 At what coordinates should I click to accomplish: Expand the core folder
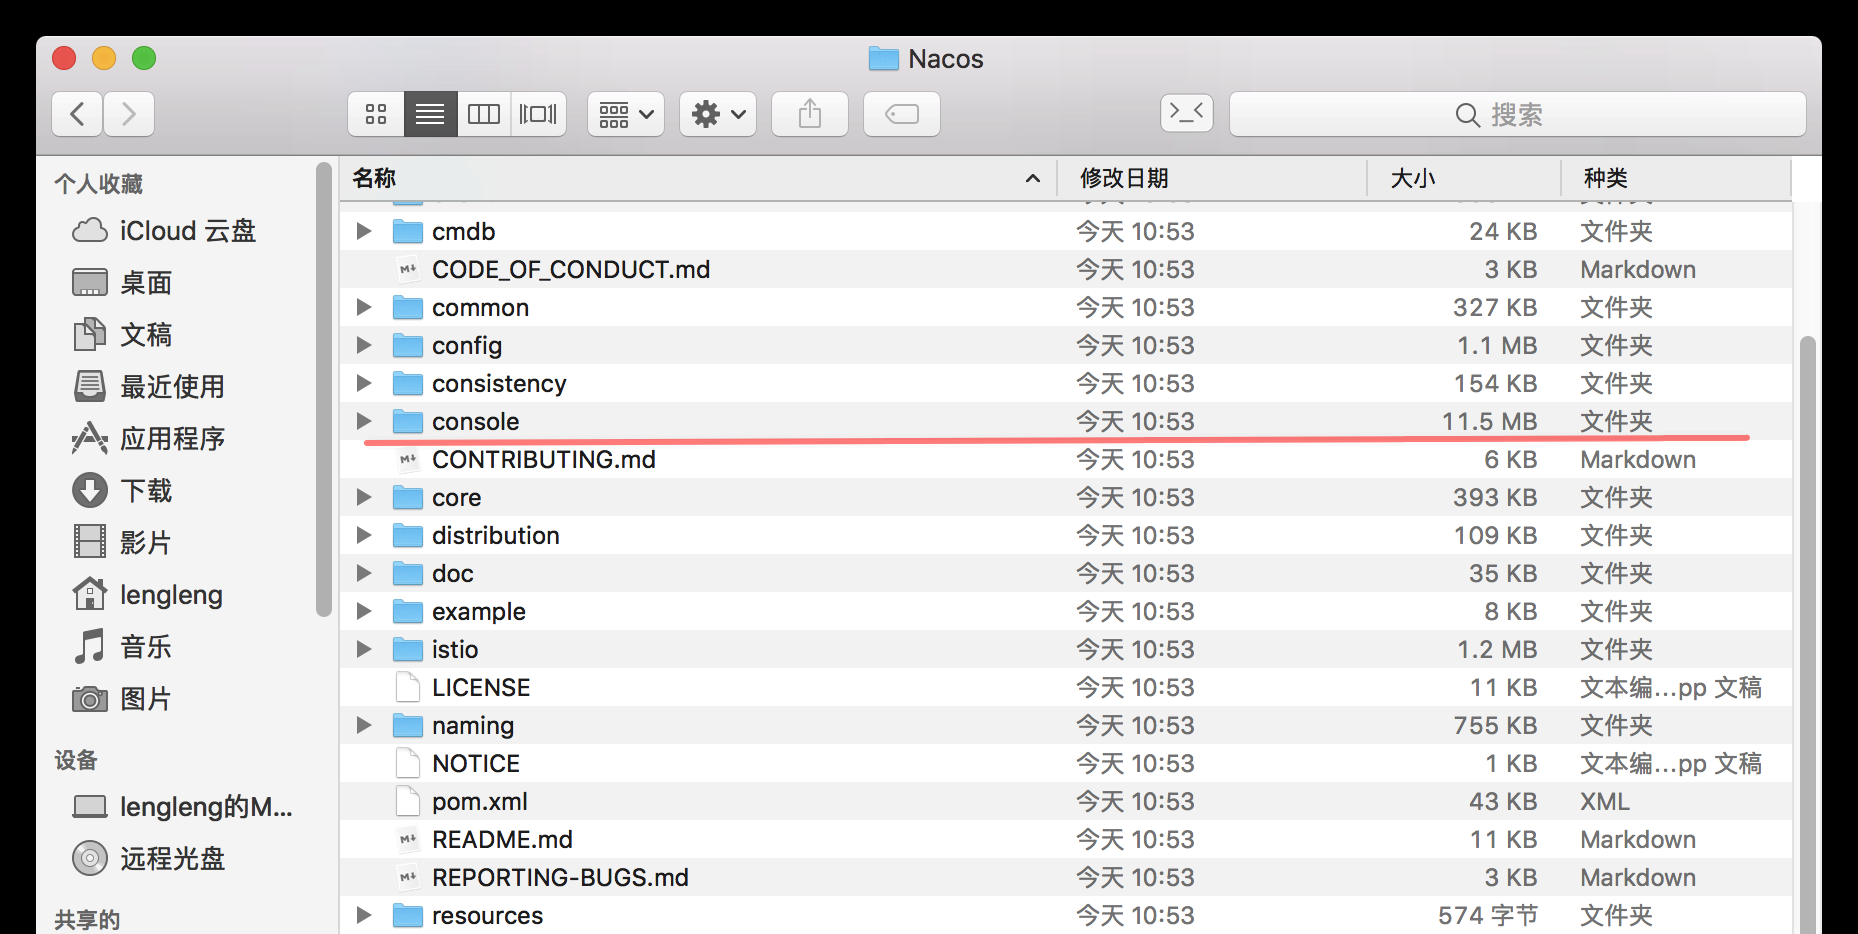pos(364,497)
